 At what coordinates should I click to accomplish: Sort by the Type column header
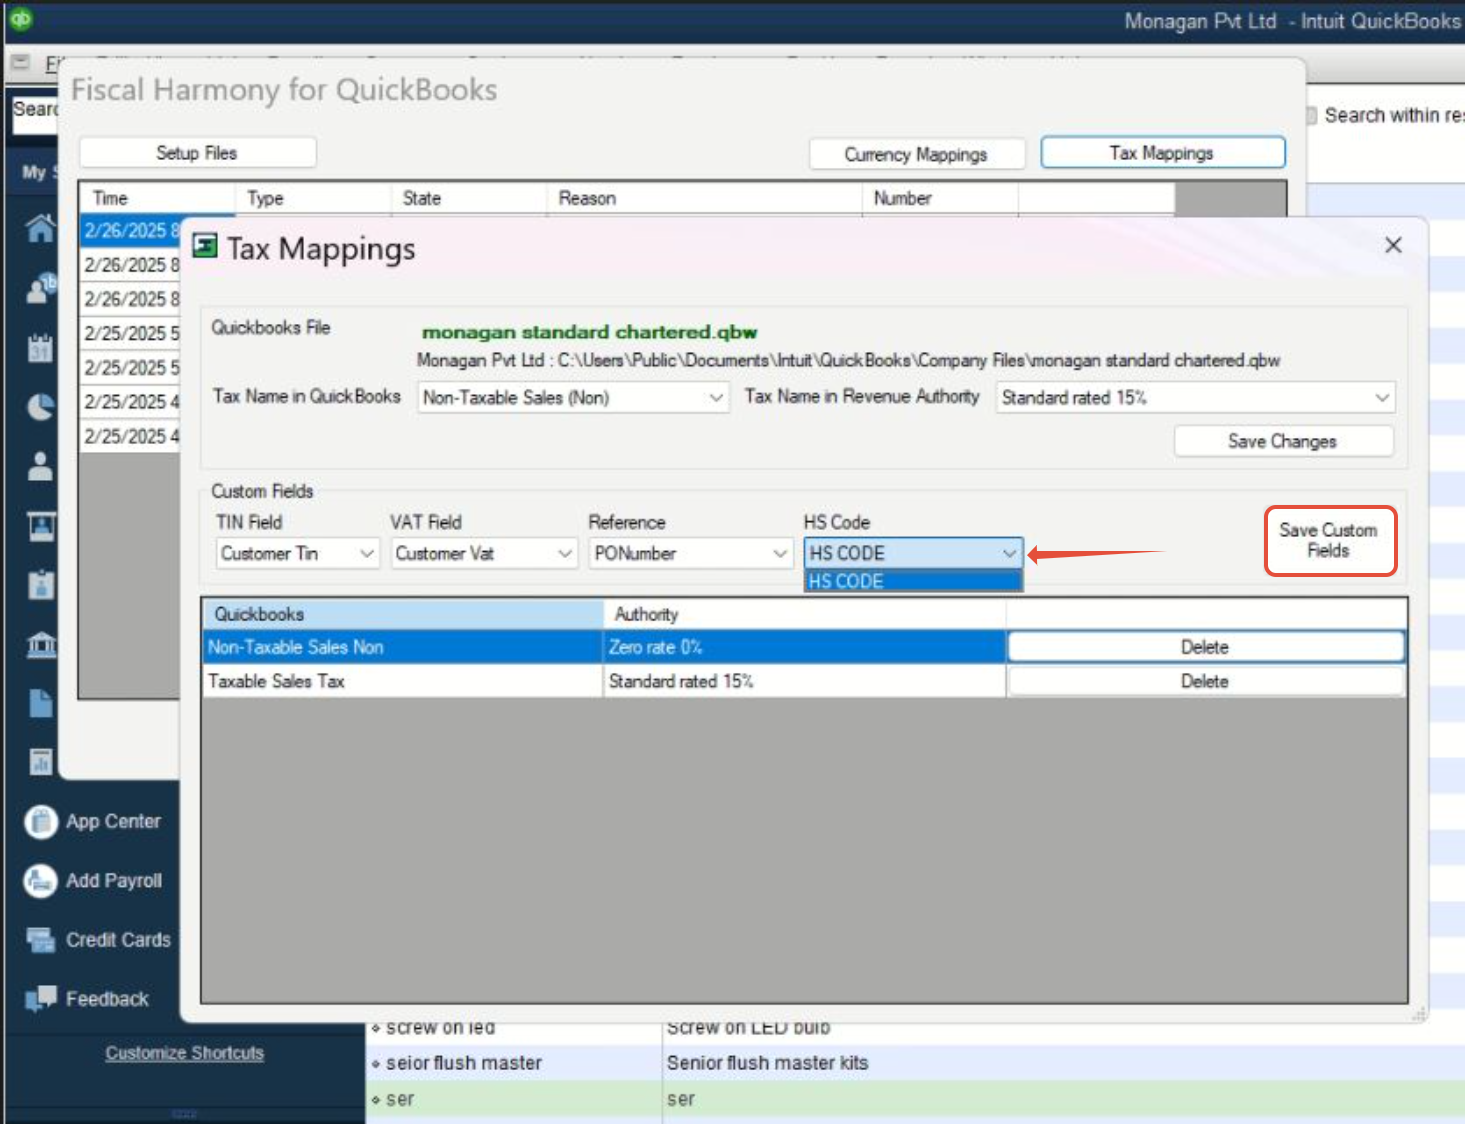tap(313, 198)
